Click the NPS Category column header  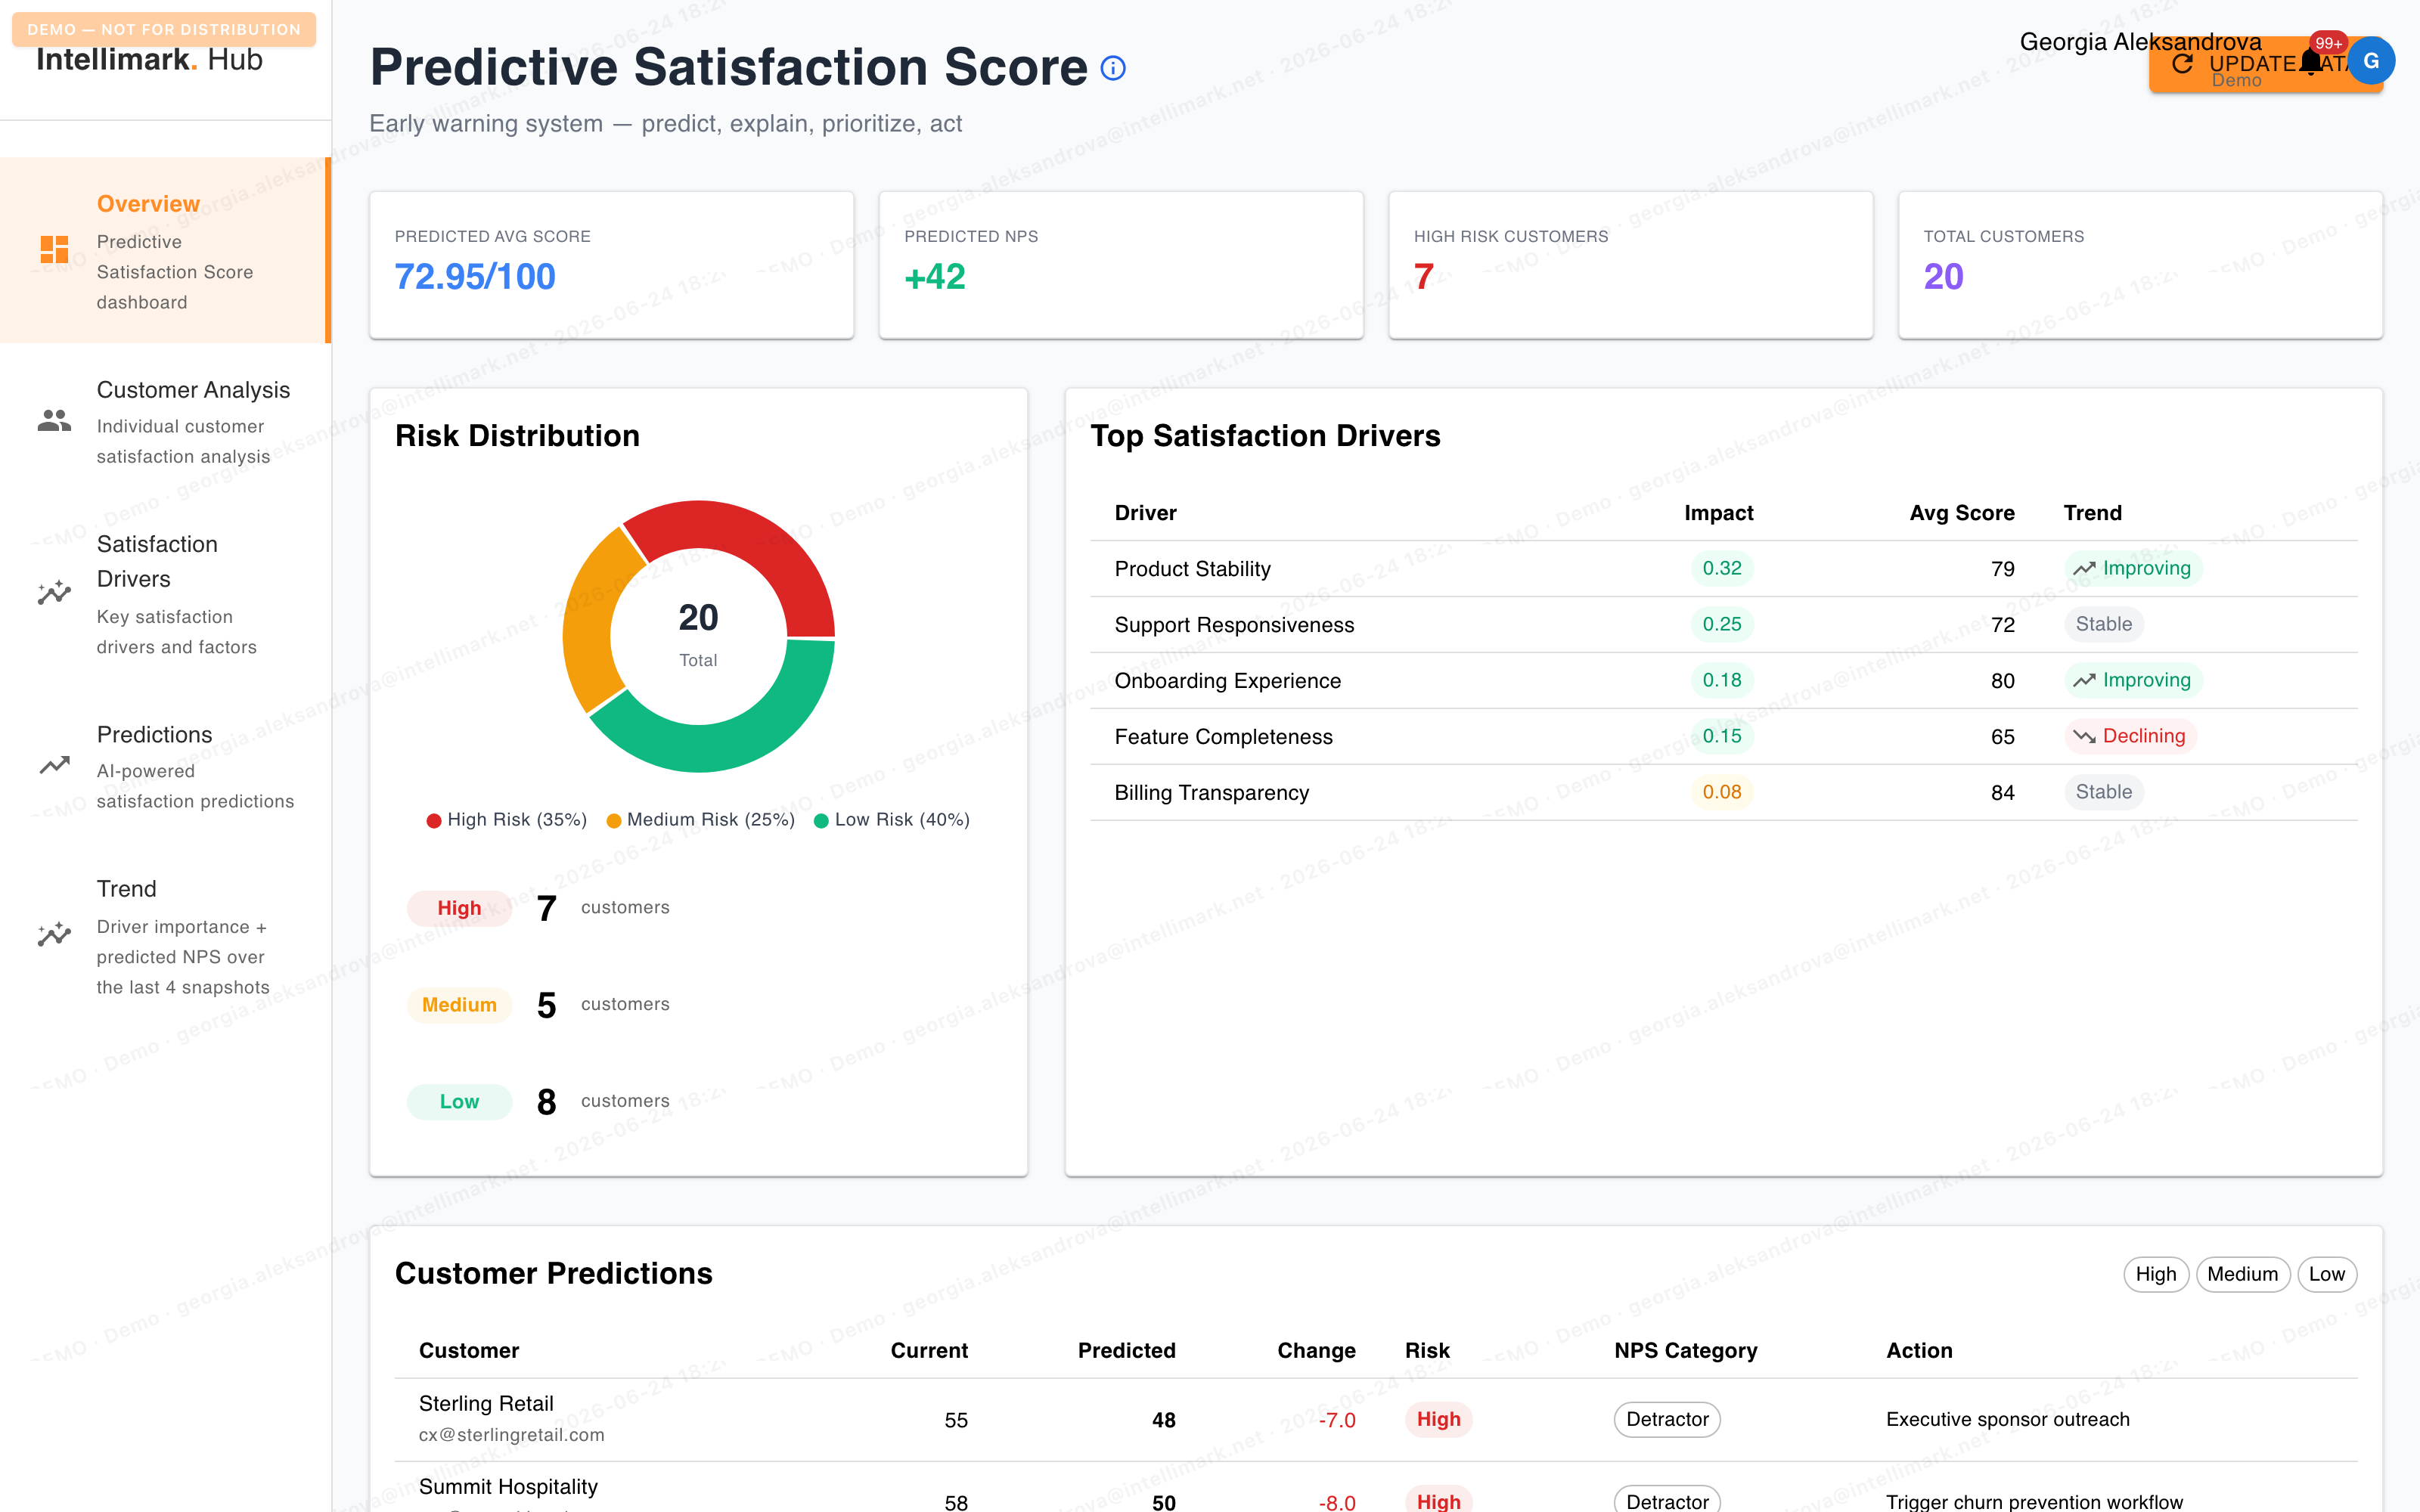coord(1685,1351)
